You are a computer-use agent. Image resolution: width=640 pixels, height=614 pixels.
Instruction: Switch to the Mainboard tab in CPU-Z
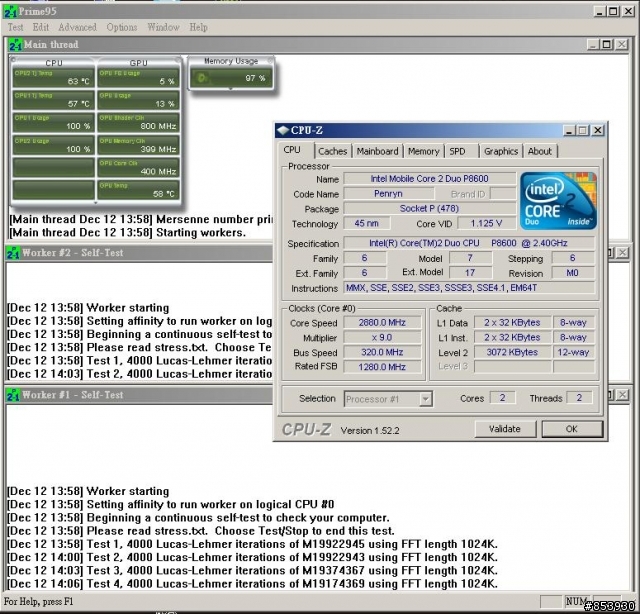(377, 151)
